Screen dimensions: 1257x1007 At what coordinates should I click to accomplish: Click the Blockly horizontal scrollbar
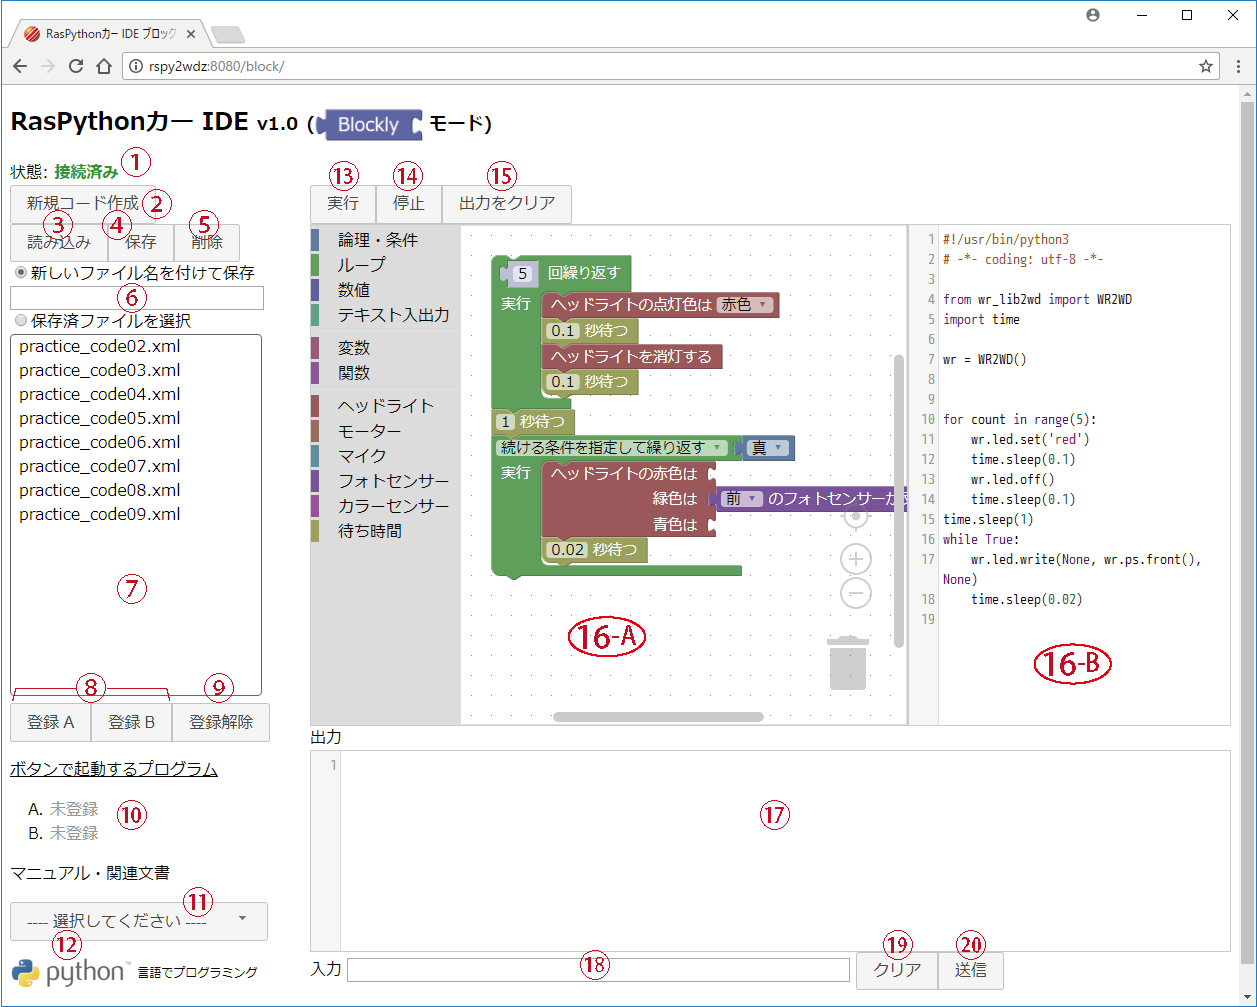[658, 716]
